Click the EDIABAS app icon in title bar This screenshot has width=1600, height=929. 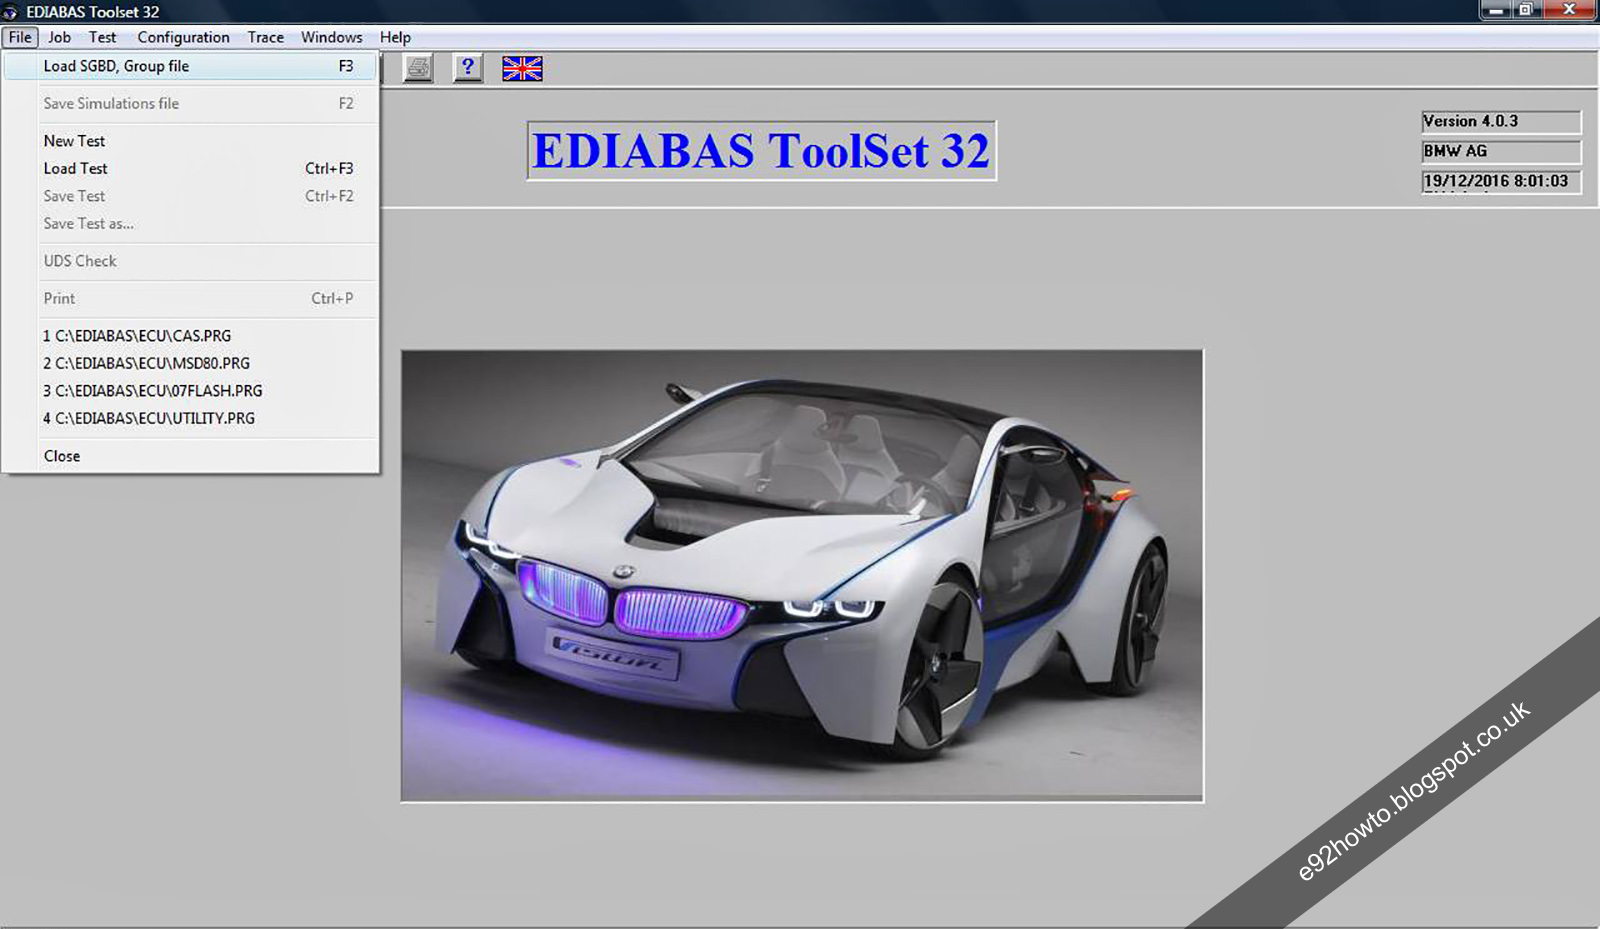(x=10, y=12)
